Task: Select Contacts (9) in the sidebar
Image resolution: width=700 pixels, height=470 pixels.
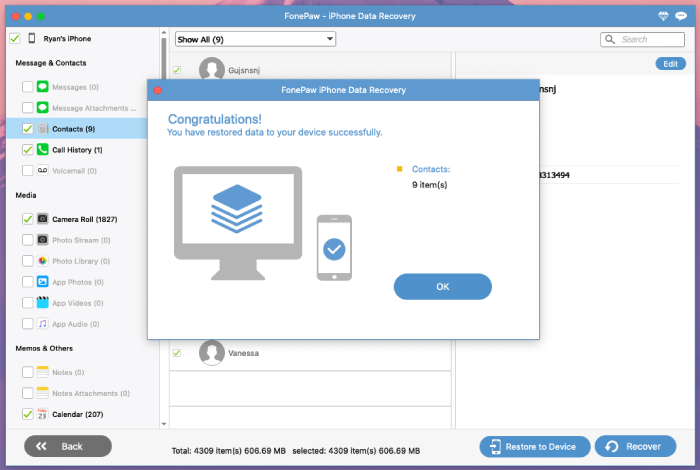Action: [77, 129]
